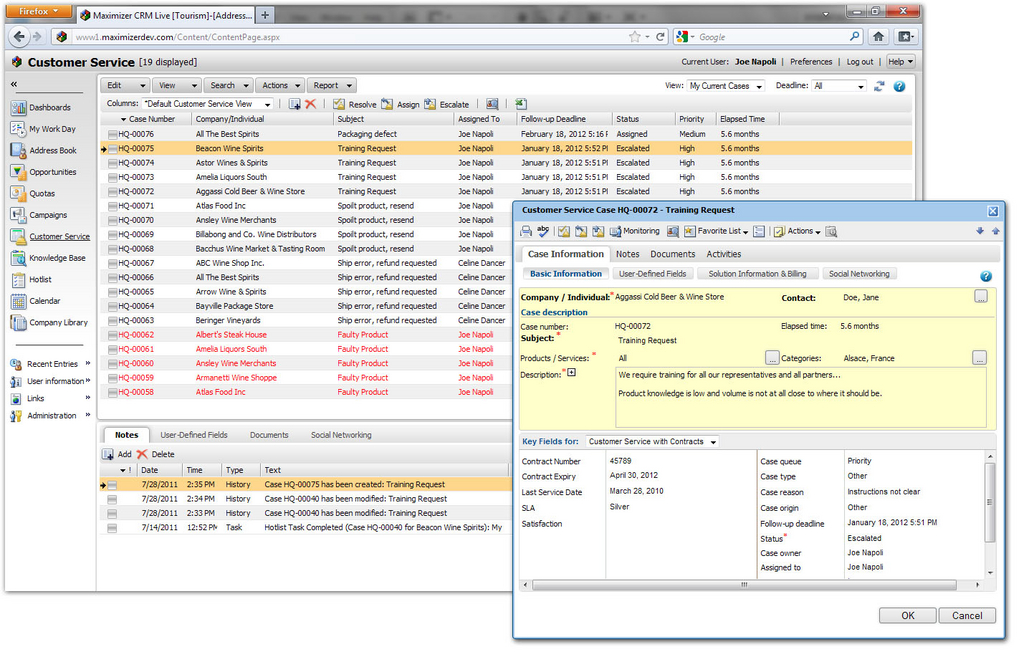
Task: Reload the page in Firefox
Action: 660,37
